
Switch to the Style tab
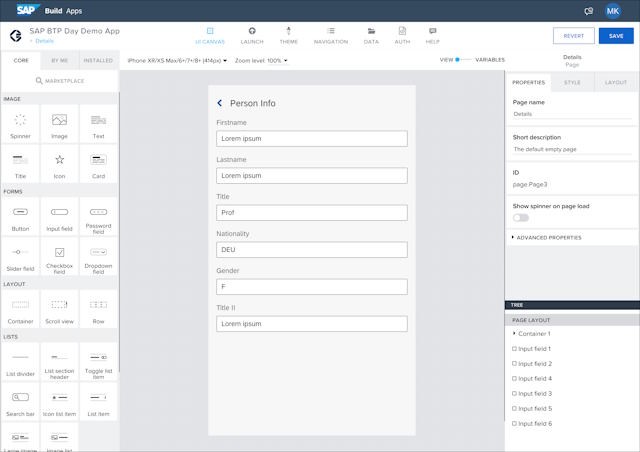pyautogui.click(x=572, y=83)
